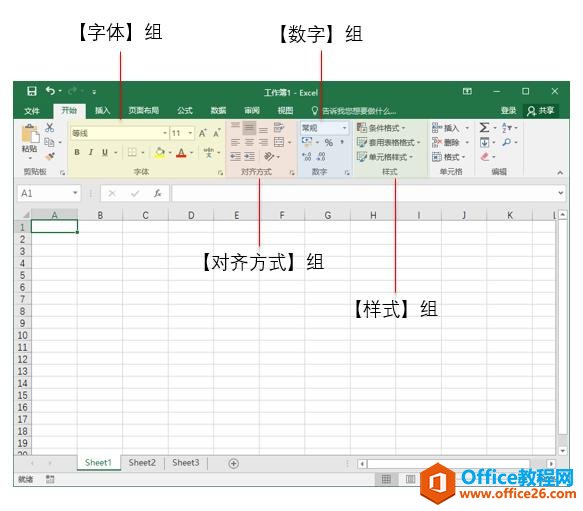The width and height of the screenshot is (583, 511).
Task: Toggle Underline formatting
Action: [x=105, y=152]
